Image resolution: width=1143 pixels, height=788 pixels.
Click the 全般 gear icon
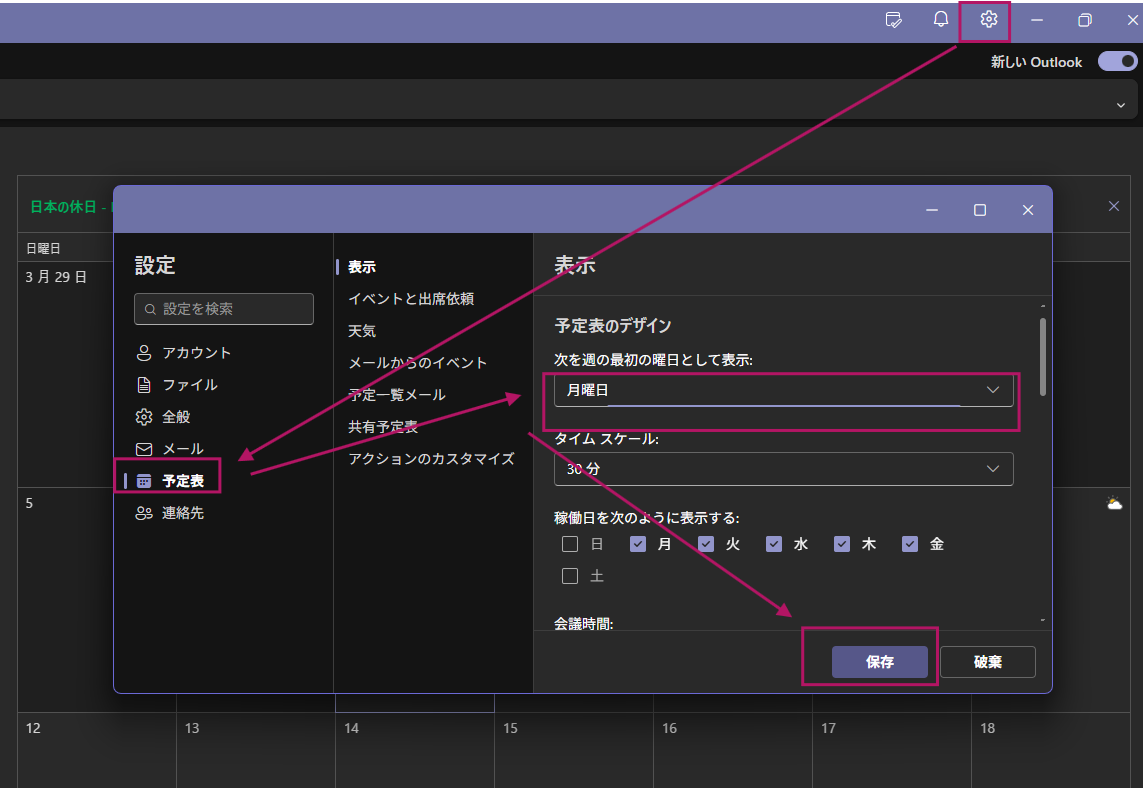(x=144, y=417)
